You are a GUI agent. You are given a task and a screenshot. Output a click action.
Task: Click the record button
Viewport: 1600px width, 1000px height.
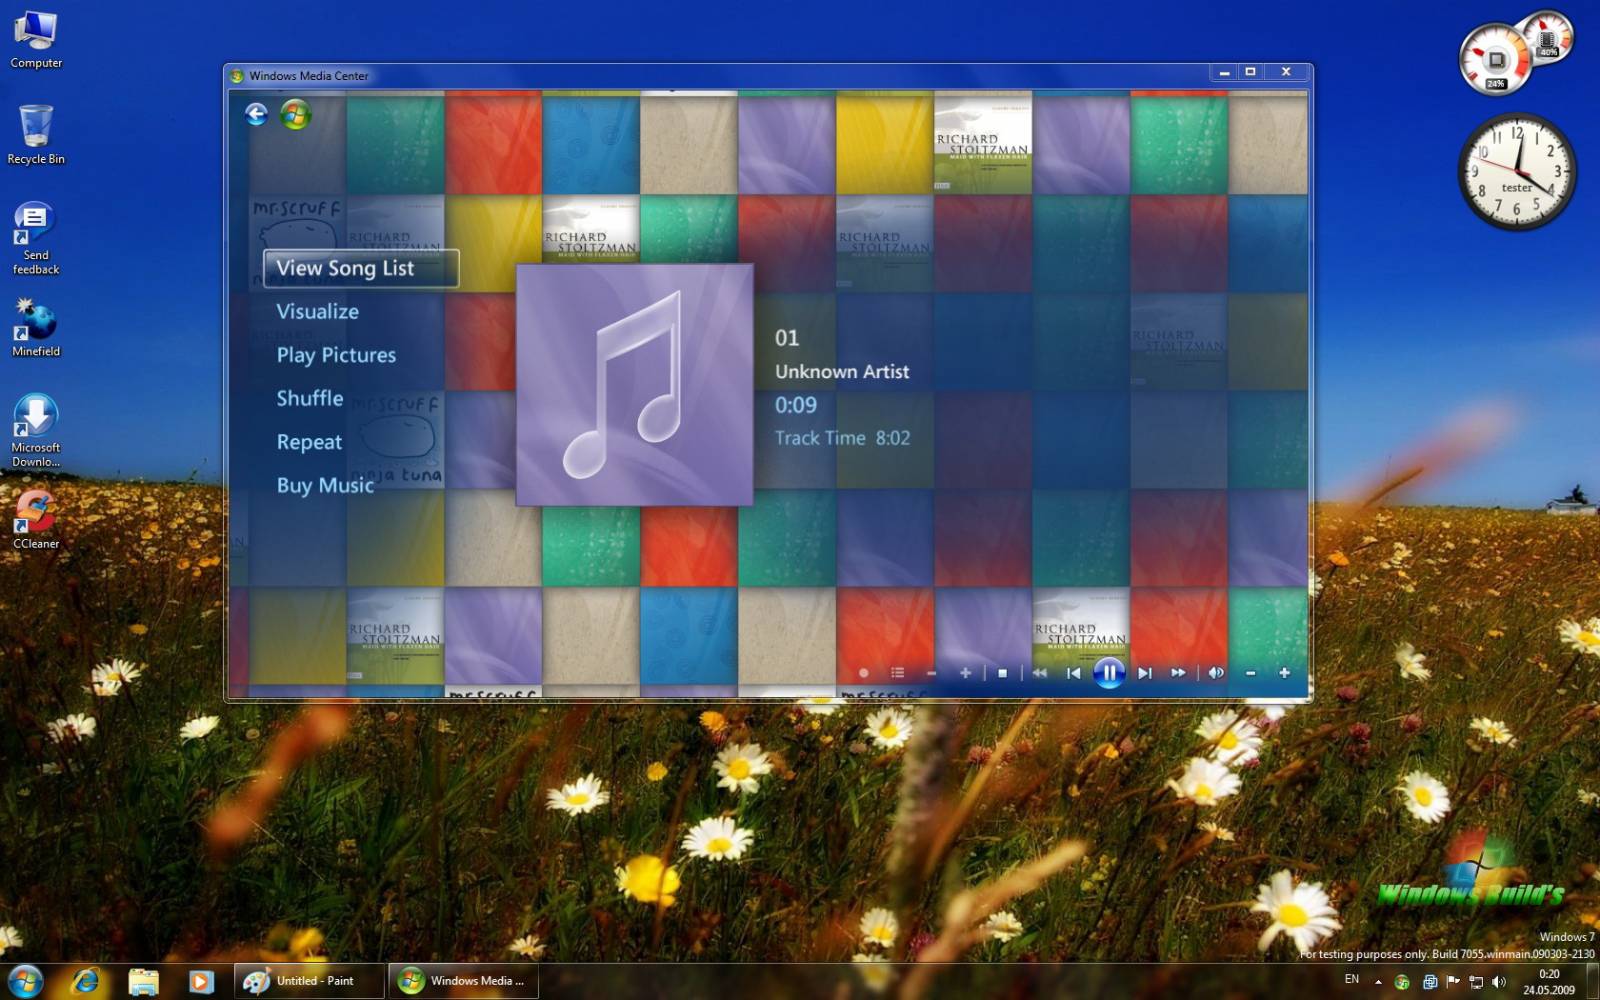pos(864,673)
